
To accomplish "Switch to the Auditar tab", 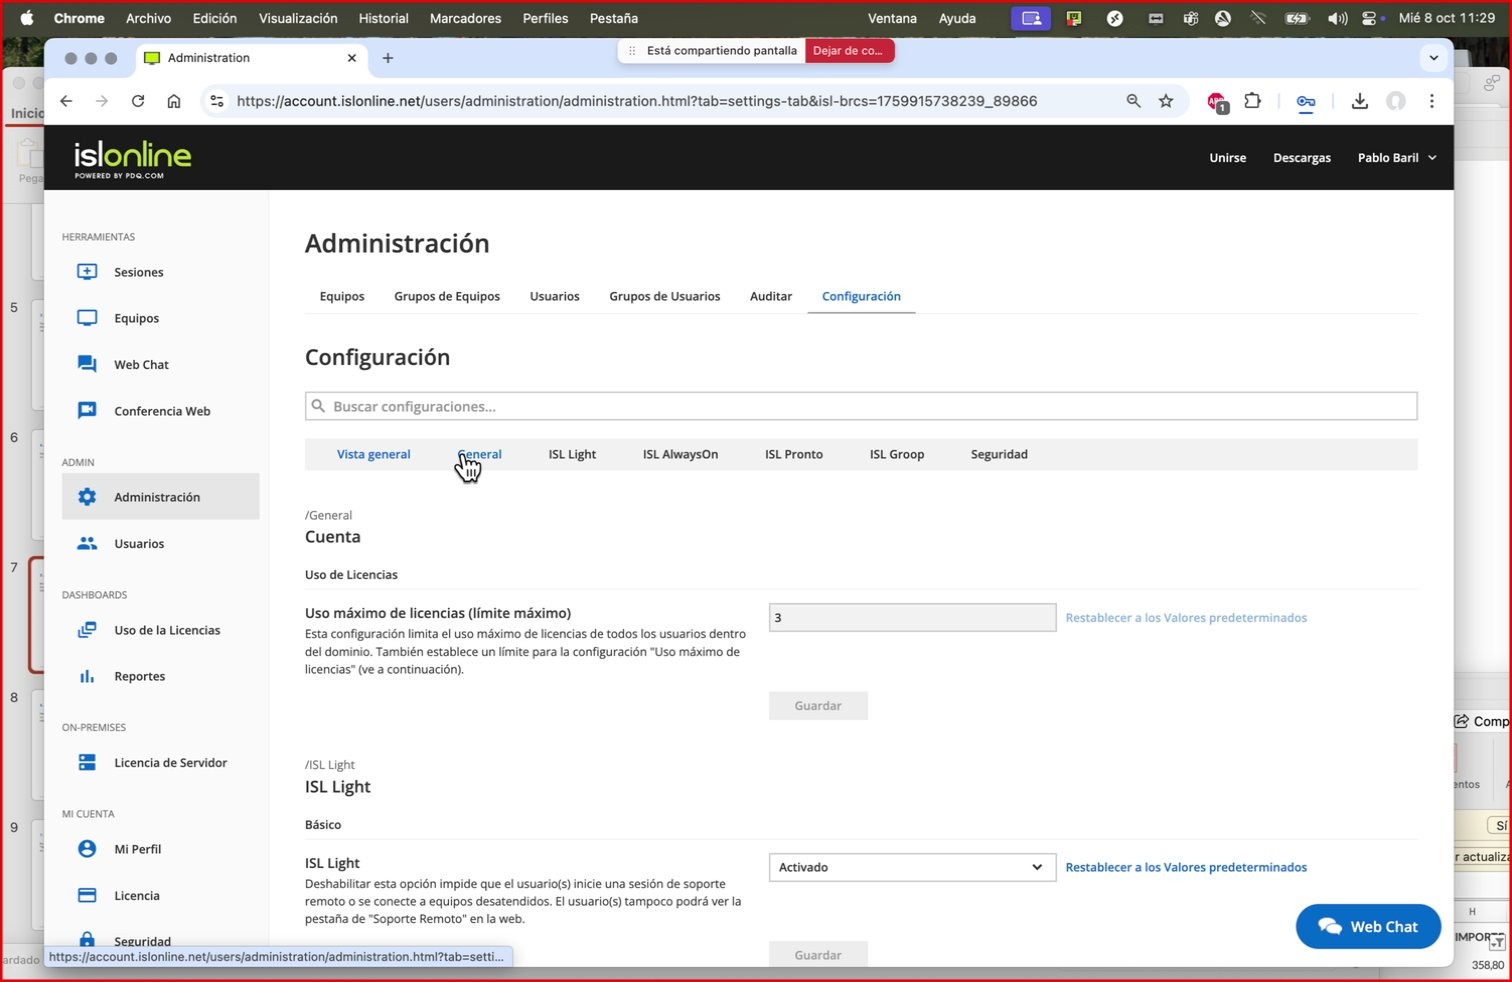I will click(x=770, y=296).
